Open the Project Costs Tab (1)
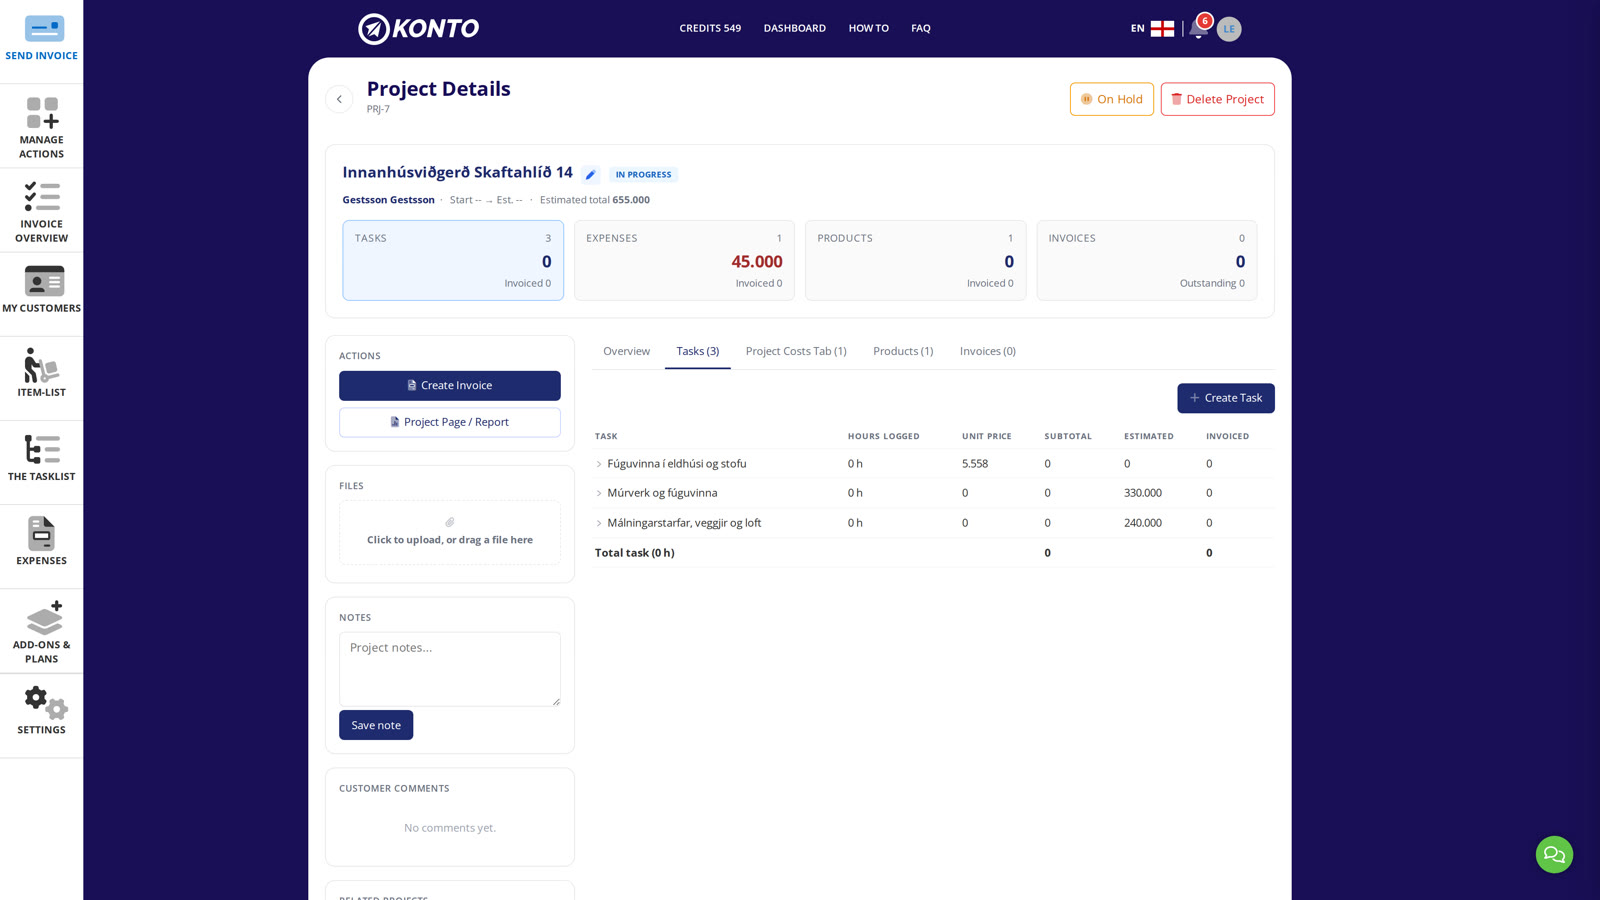Viewport: 1600px width, 900px height. [x=796, y=351]
